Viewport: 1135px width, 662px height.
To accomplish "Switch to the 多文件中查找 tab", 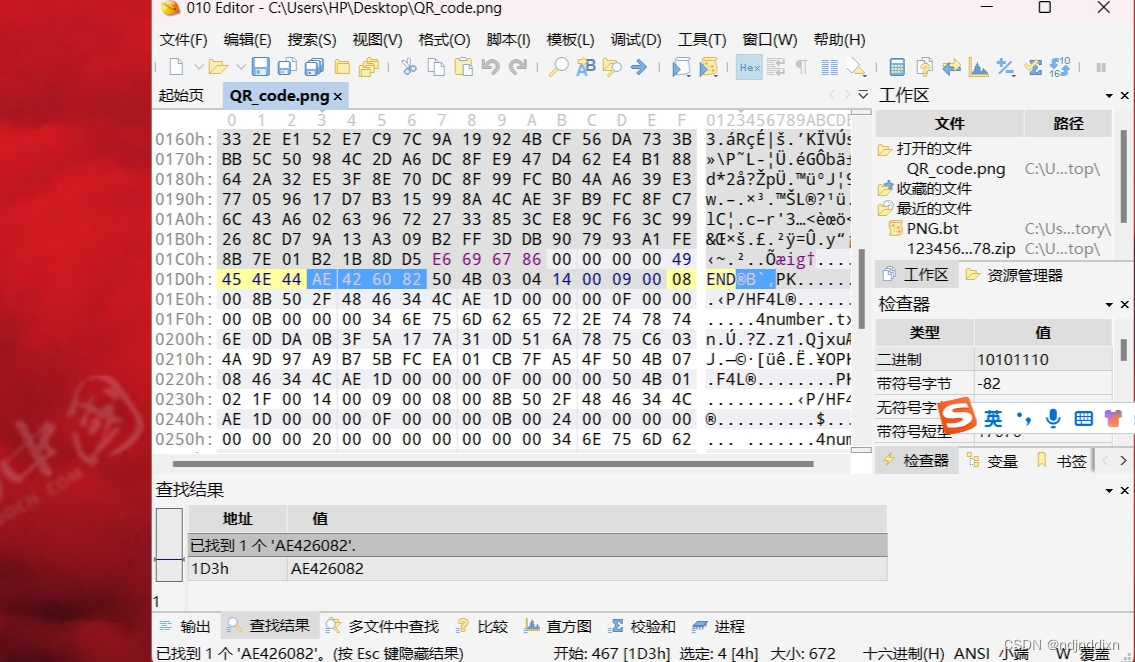I will (383, 627).
